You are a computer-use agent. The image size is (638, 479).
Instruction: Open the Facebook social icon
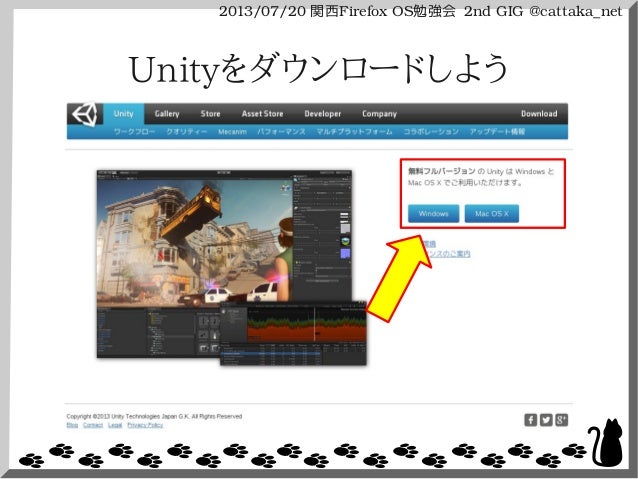[531, 420]
